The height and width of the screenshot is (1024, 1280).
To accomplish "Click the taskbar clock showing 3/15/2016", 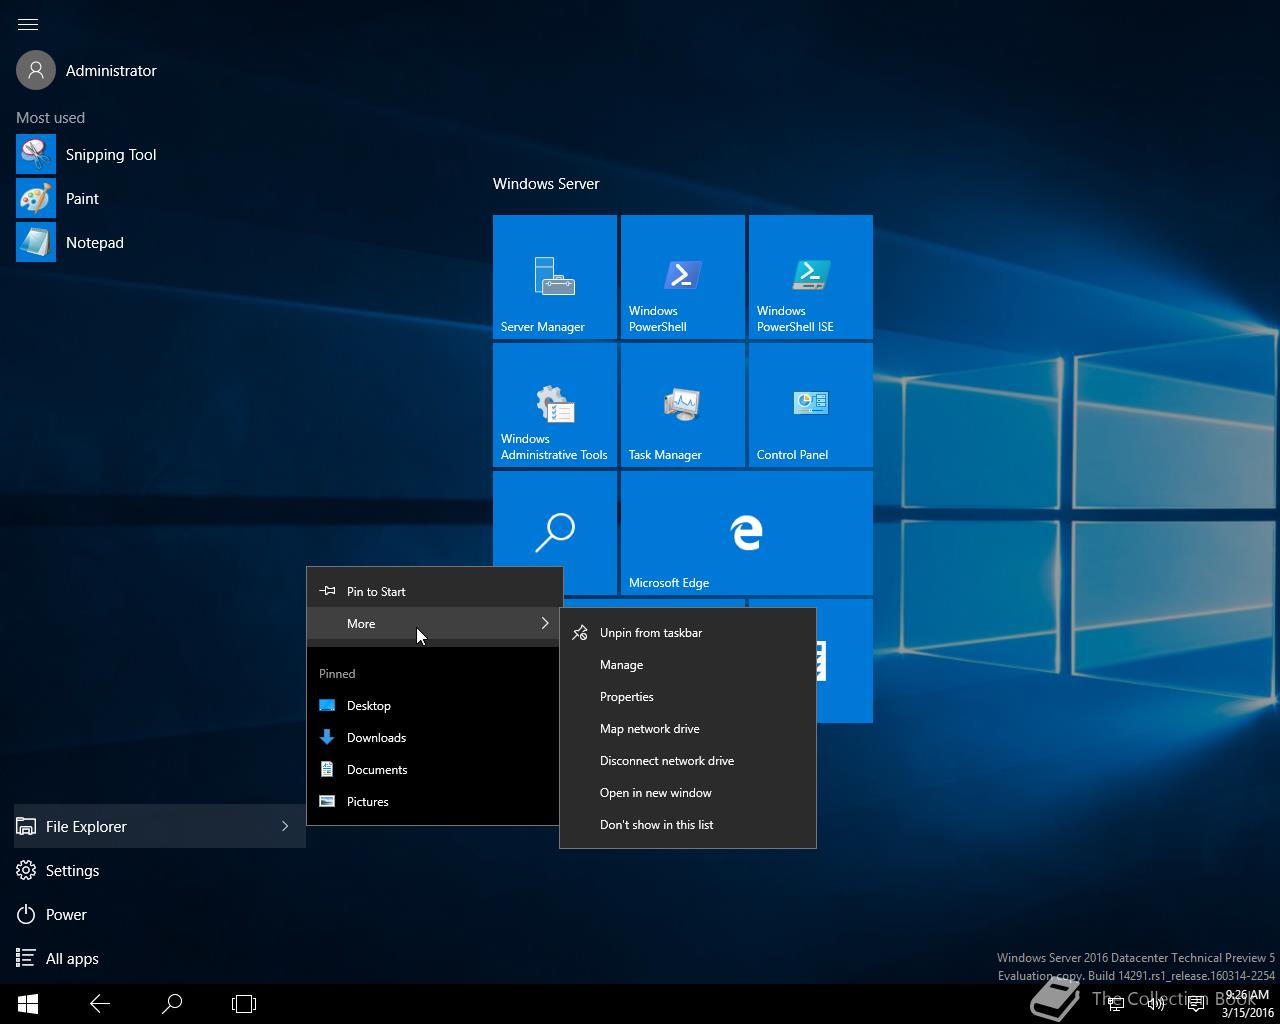I will [1247, 1004].
